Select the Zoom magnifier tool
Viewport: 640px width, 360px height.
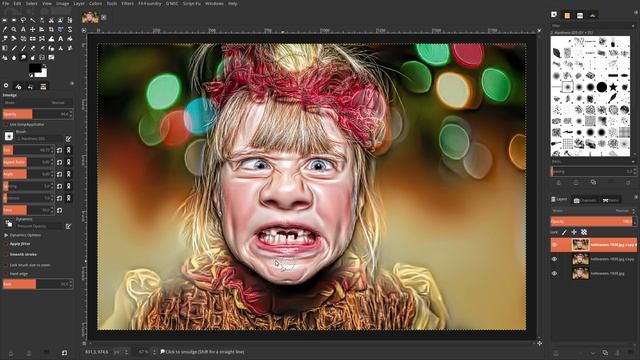coord(14,29)
